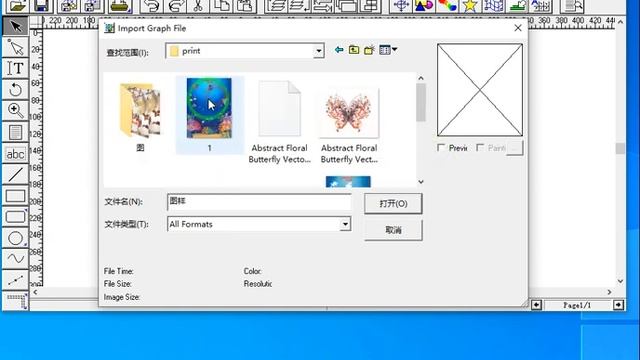Click the Cancel (取消) button
The image size is (640, 360).
coord(393,230)
